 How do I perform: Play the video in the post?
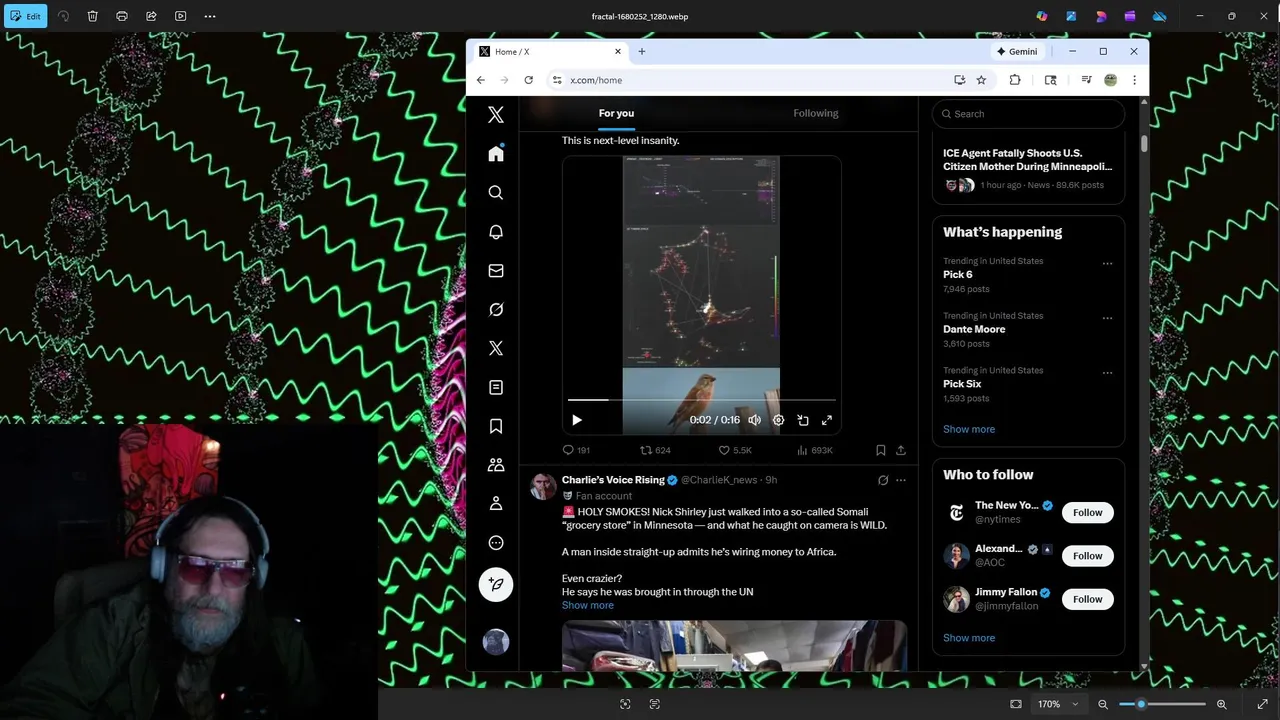point(577,421)
